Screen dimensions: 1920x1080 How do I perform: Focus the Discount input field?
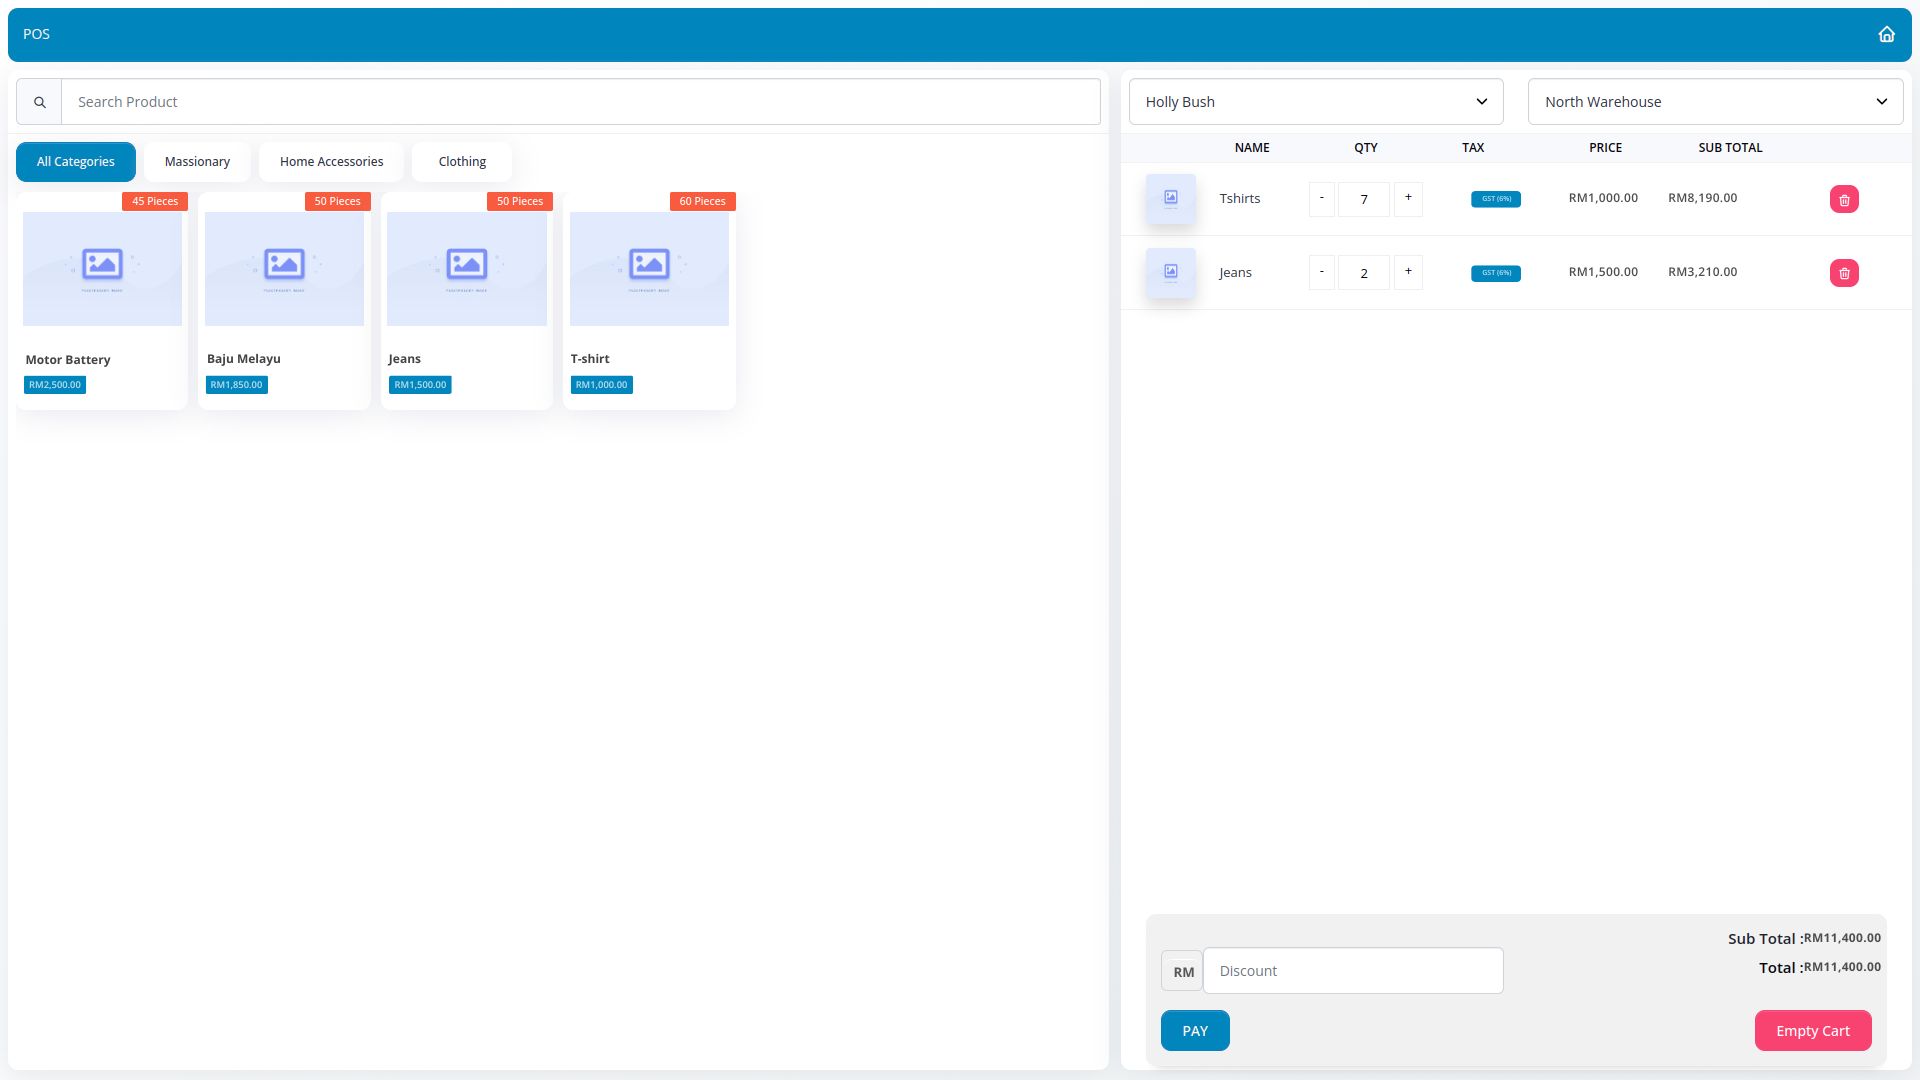pos(1352,971)
